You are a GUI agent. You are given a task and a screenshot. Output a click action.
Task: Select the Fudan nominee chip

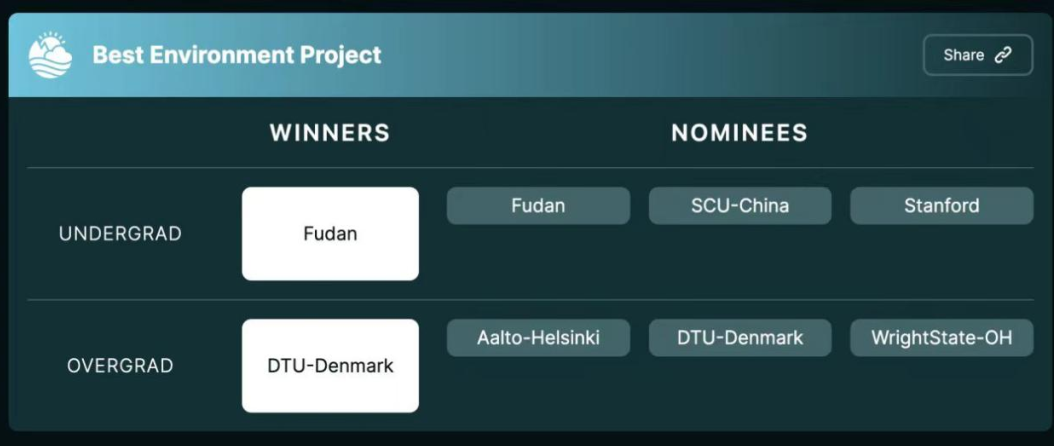538,206
